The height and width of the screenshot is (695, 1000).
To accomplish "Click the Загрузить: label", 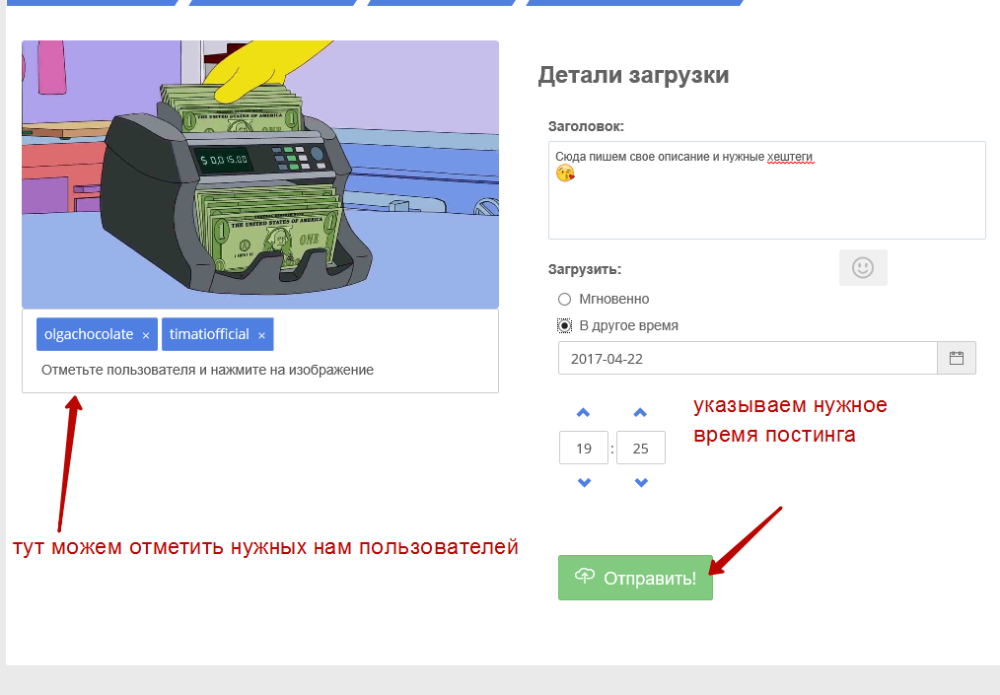I will point(585,269).
